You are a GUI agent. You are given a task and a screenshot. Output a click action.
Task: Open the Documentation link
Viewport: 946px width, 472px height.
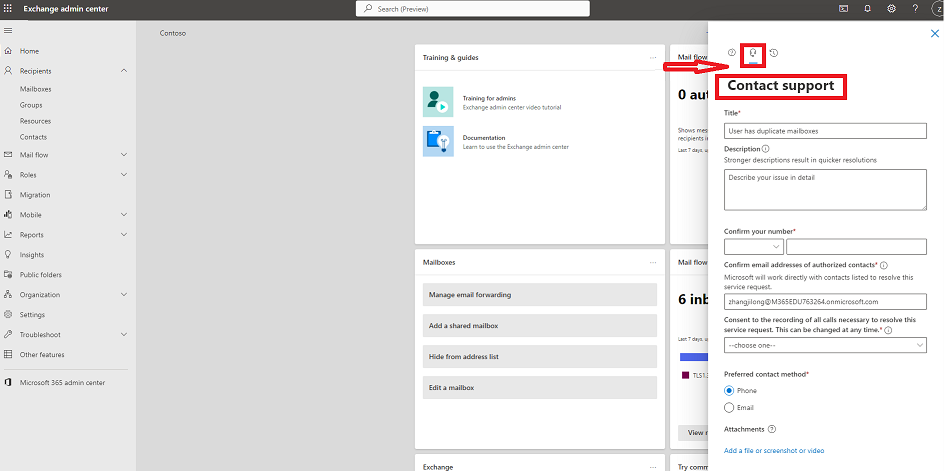484,138
